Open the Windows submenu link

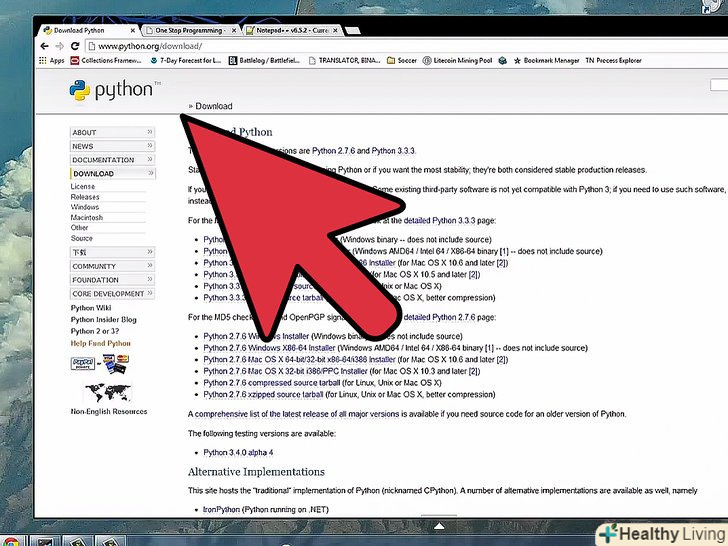coord(85,207)
